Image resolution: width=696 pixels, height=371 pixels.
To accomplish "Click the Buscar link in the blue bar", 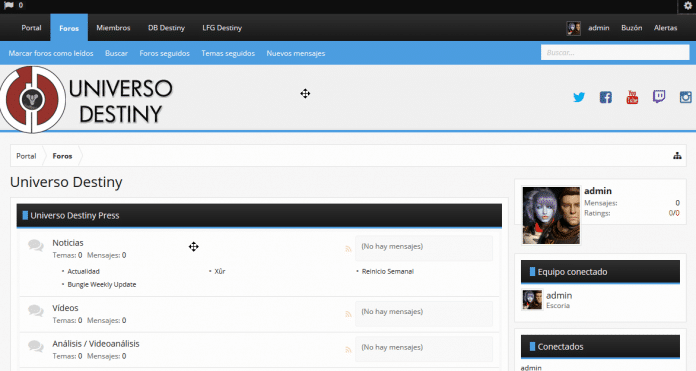I will (x=116, y=53).
